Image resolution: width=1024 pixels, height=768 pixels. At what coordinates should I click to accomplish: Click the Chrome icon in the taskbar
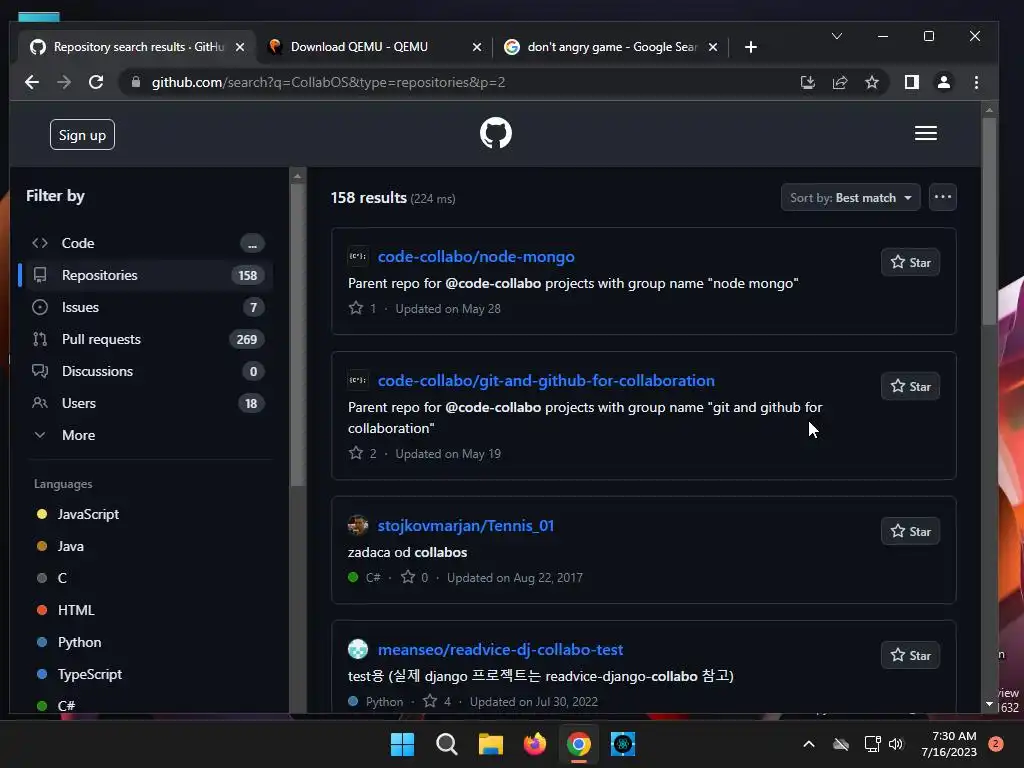(579, 744)
